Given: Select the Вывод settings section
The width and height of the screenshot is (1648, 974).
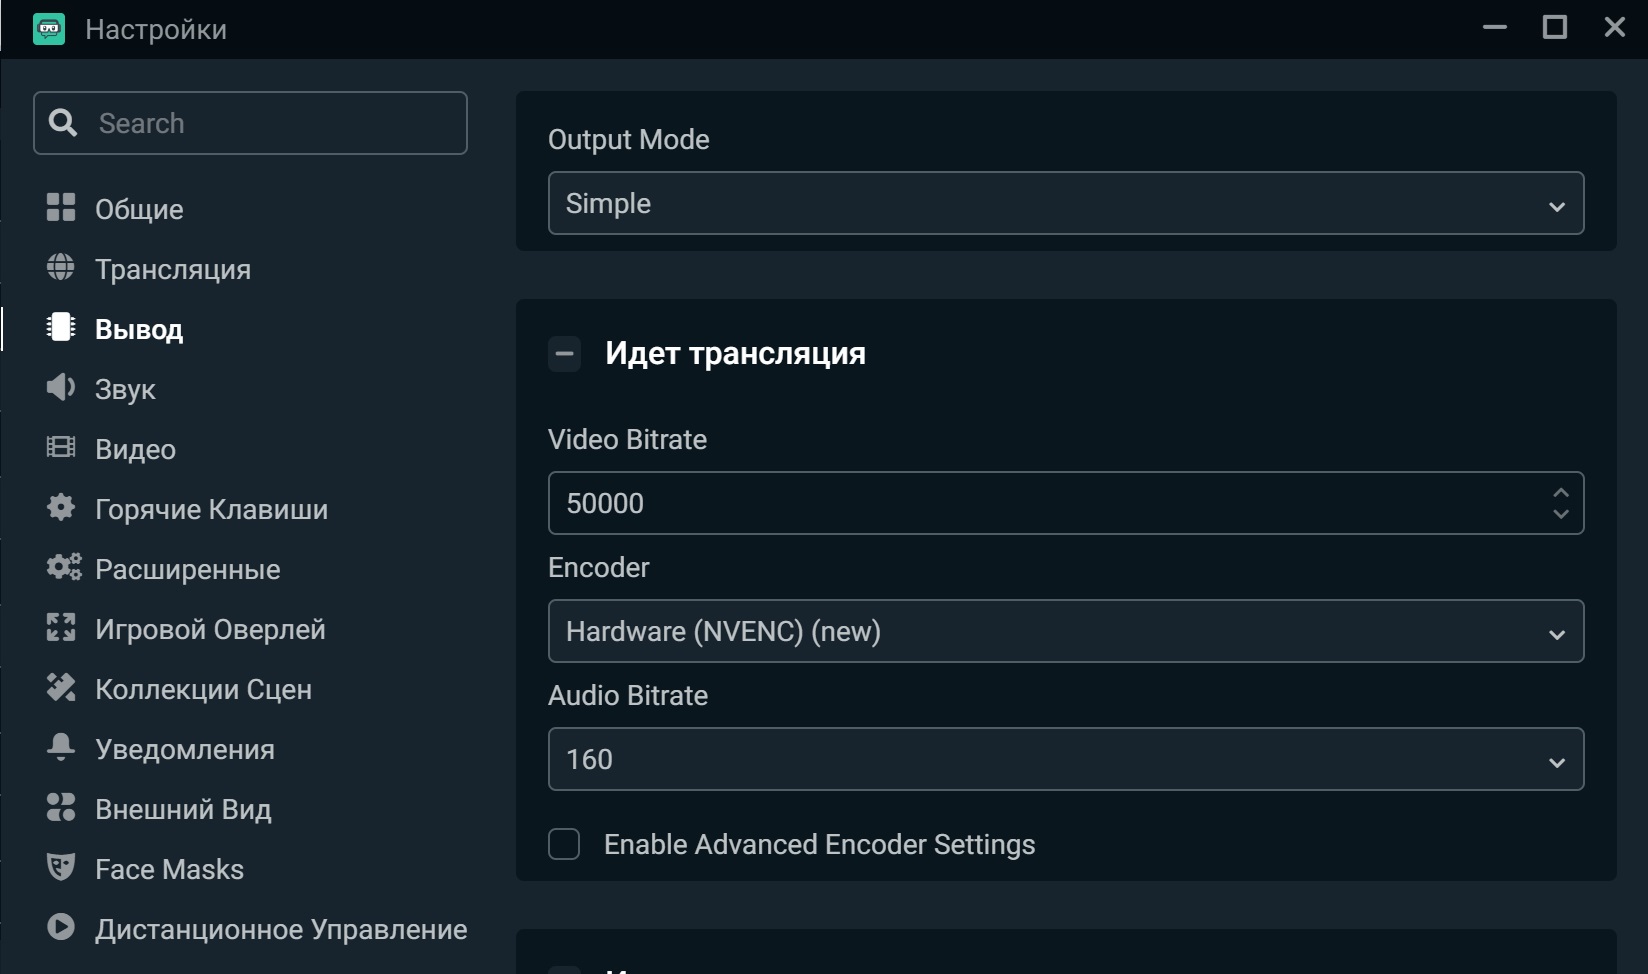Looking at the screenshot, I should coord(139,330).
